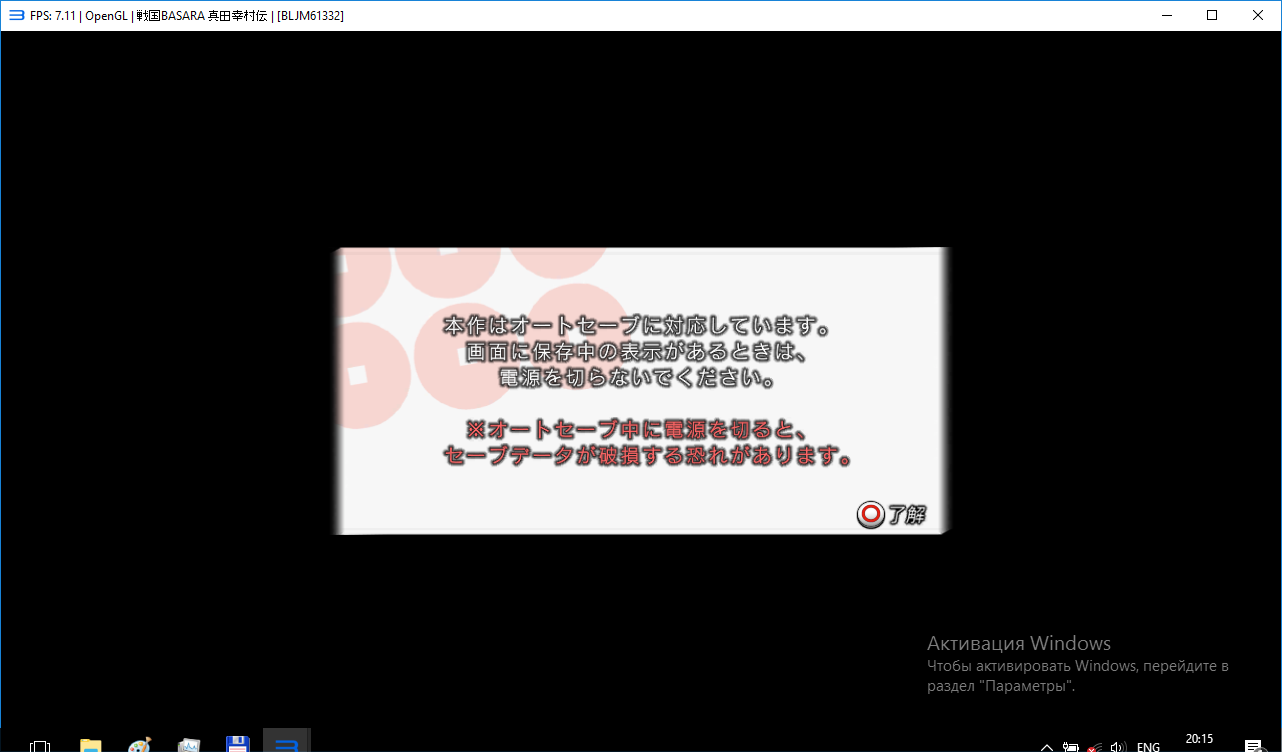The image size is (1282, 752).
Task: Maximize the RPCS3 game window
Action: 1212,15
